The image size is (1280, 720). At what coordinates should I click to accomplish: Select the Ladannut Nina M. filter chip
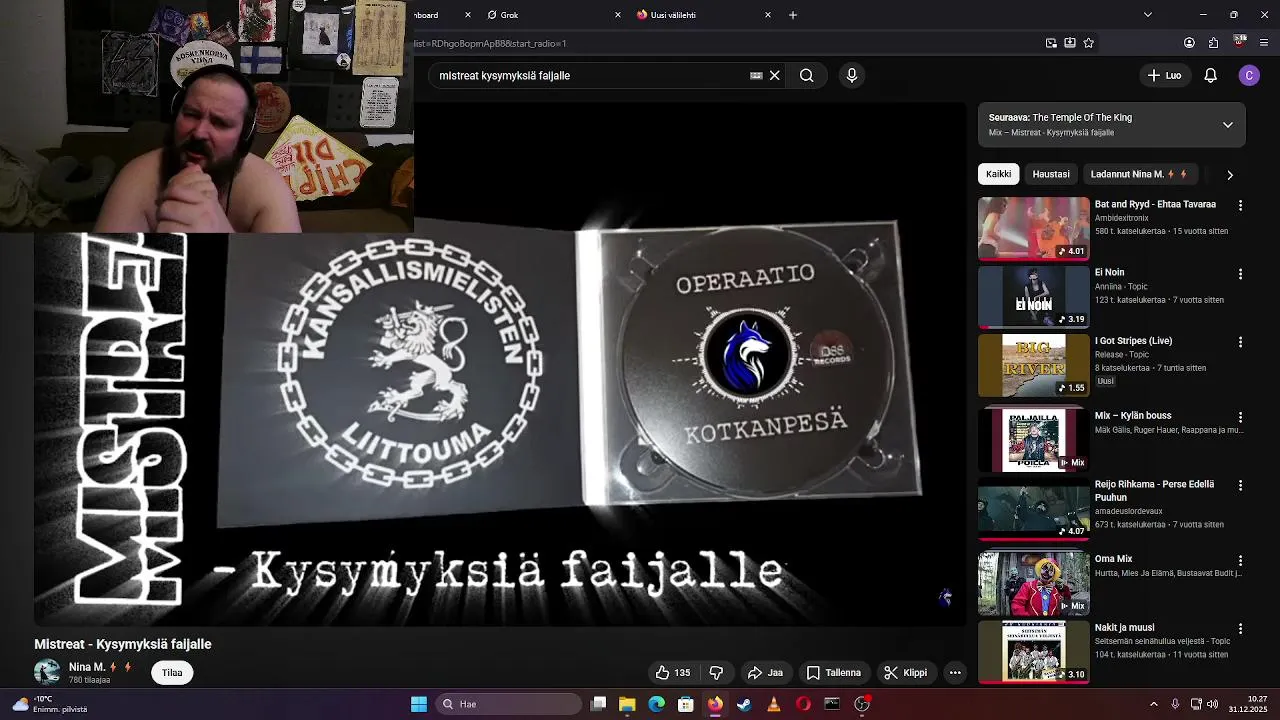(1138, 174)
